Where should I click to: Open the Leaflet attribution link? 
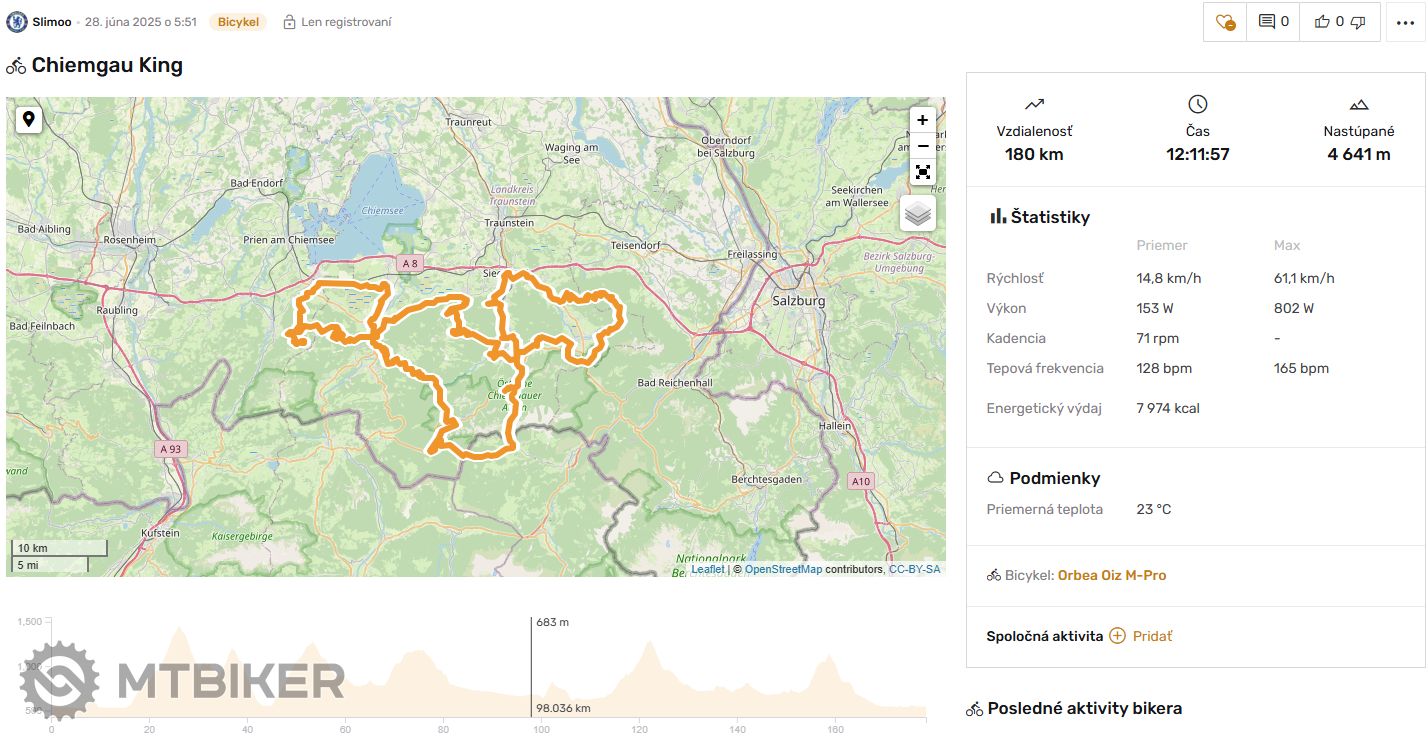[x=707, y=569]
